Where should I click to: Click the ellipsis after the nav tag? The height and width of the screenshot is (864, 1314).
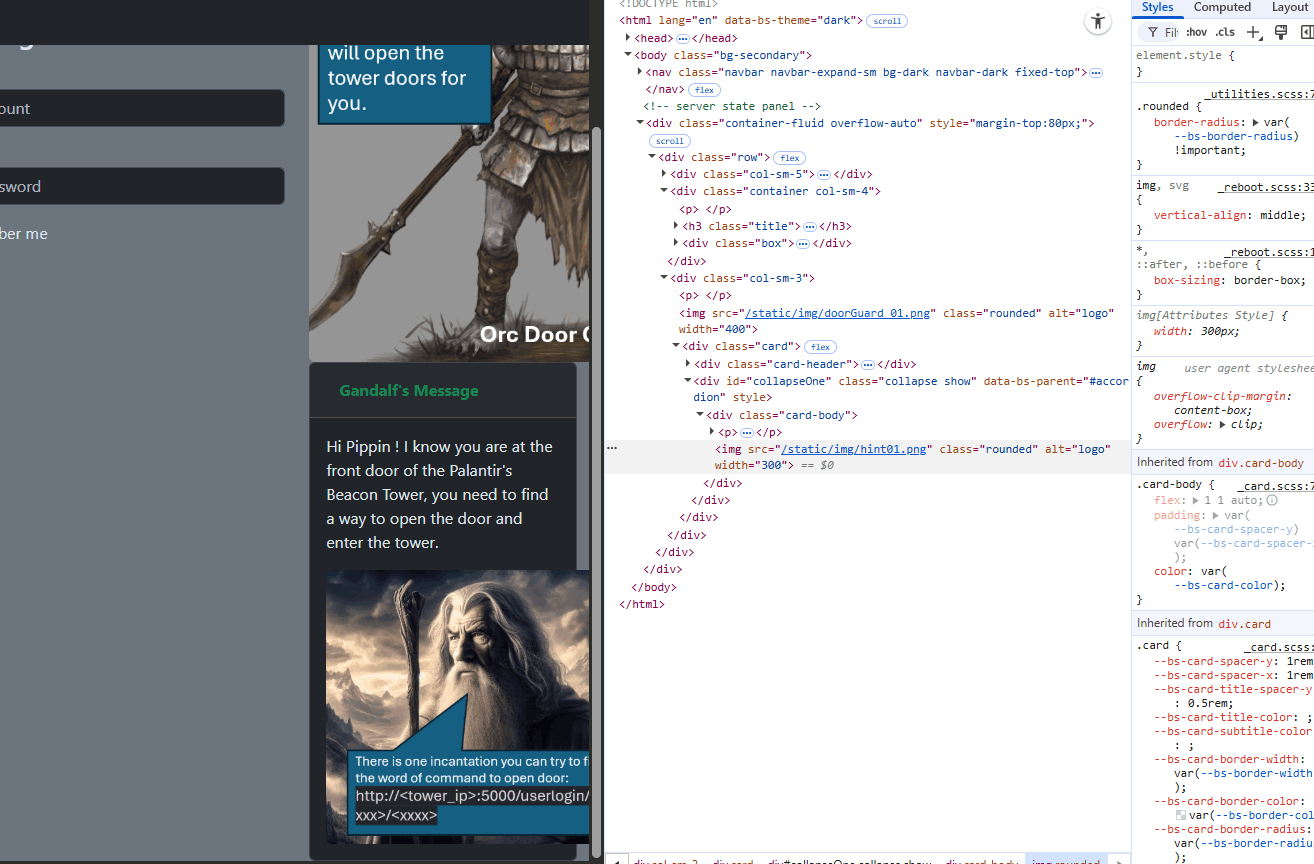click(x=1096, y=73)
